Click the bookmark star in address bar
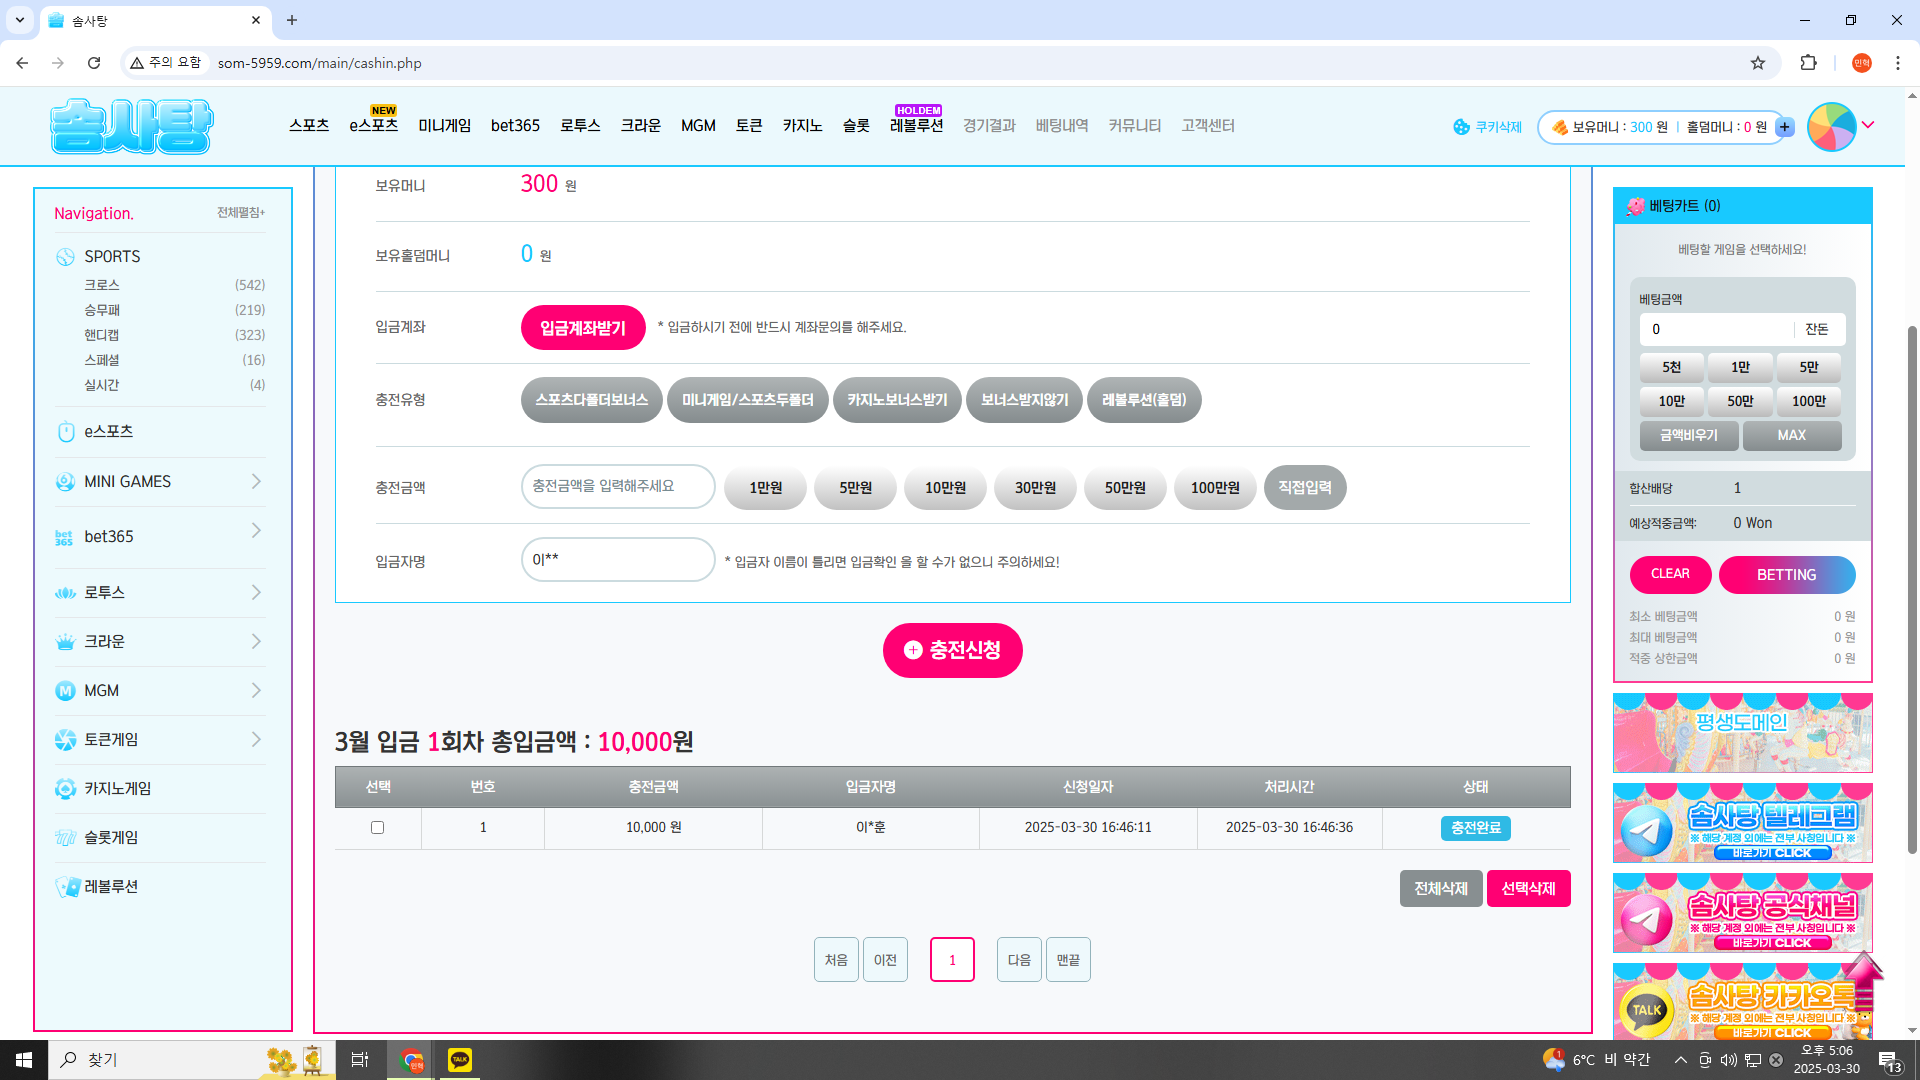This screenshot has width=1920, height=1080. (1758, 63)
